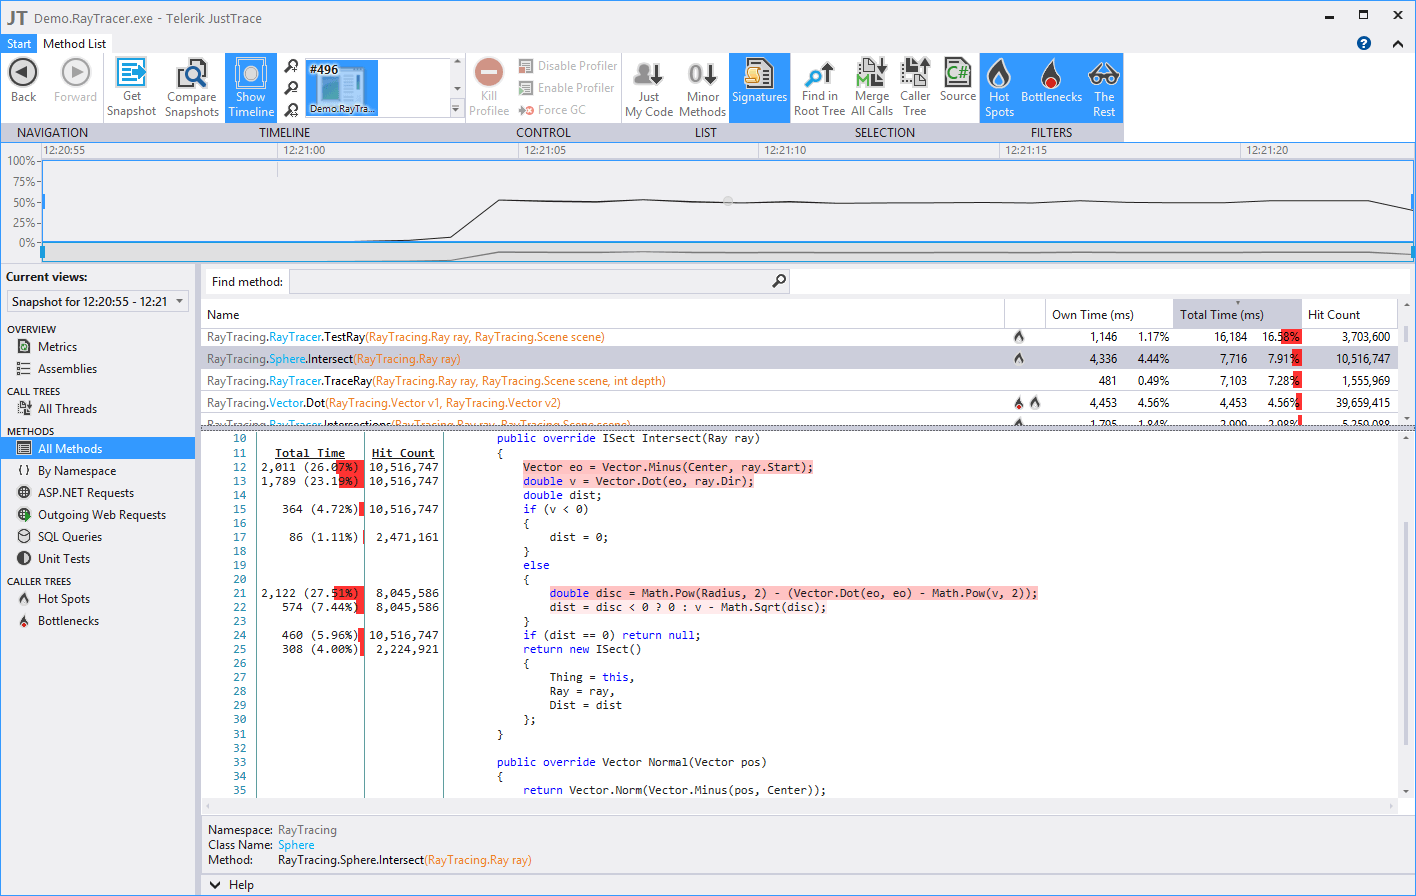The image size is (1416, 896).
Task: Click the Sphere class name link
Action: click(296, 845)
